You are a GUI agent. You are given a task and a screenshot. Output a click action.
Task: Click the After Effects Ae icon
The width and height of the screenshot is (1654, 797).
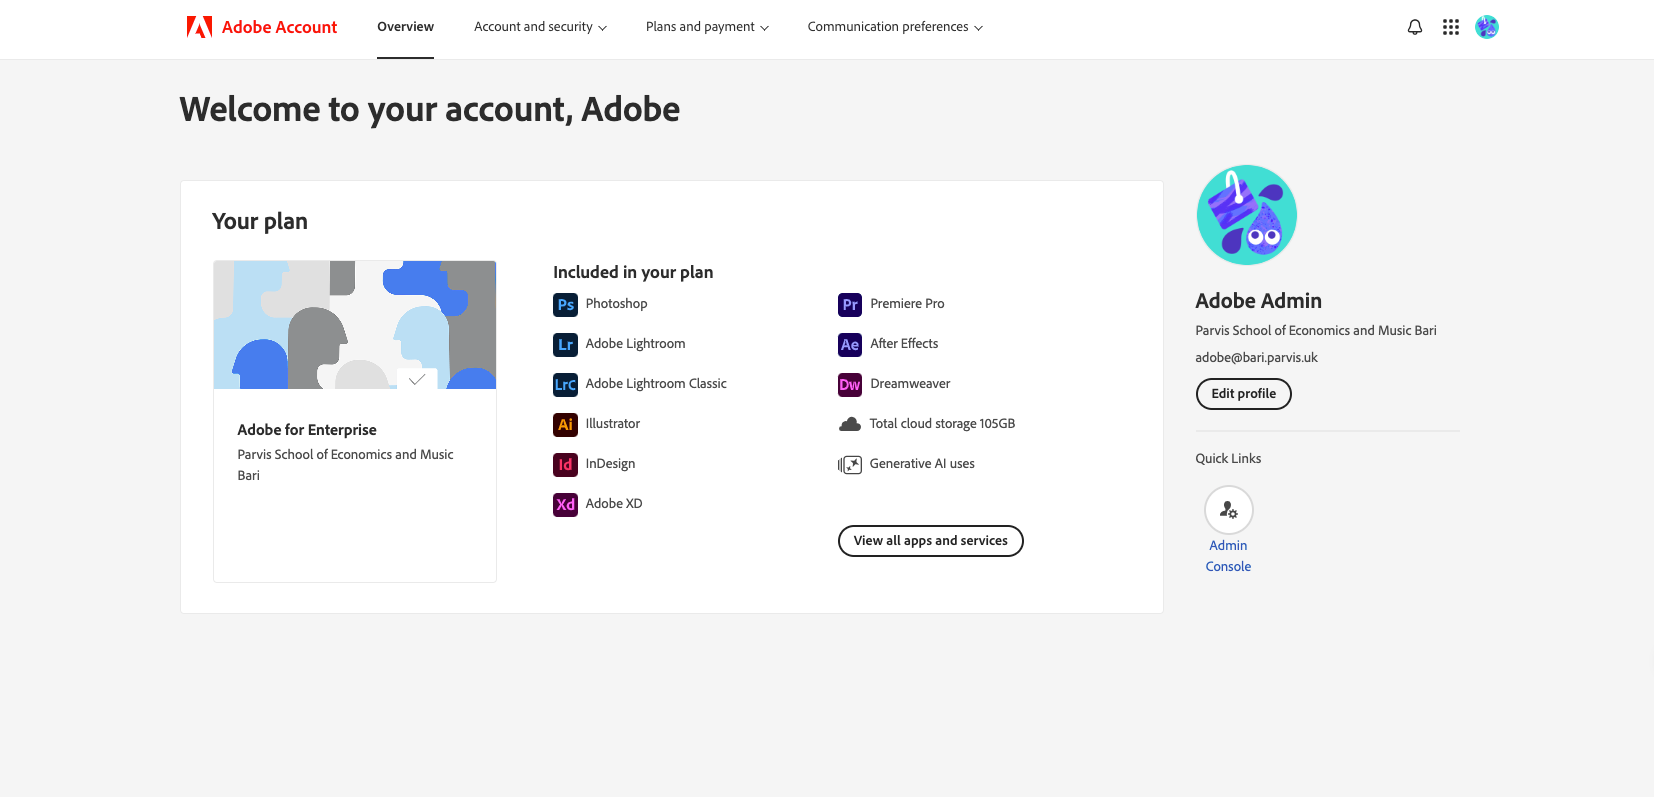(x=850, y=345)
